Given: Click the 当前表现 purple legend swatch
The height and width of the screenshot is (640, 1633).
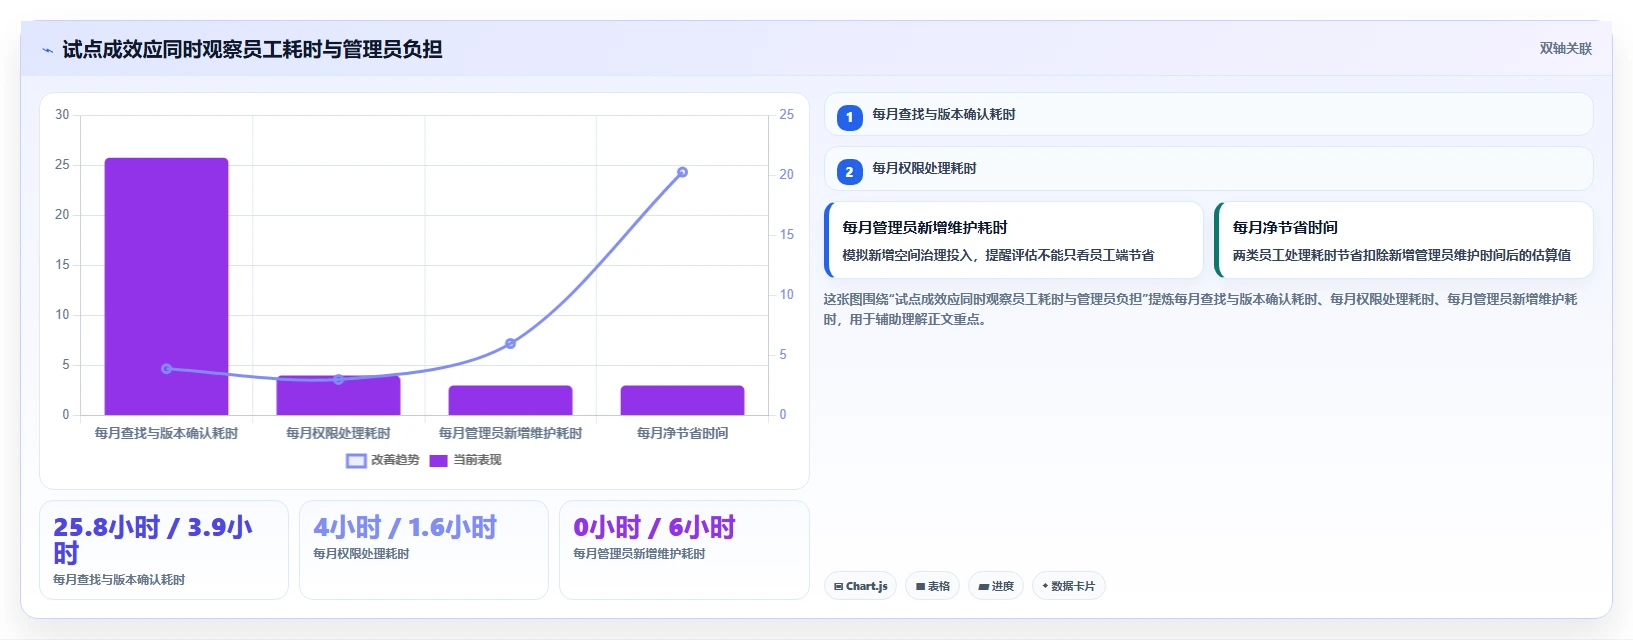Looking at the screenshot, I should (438, 461).
